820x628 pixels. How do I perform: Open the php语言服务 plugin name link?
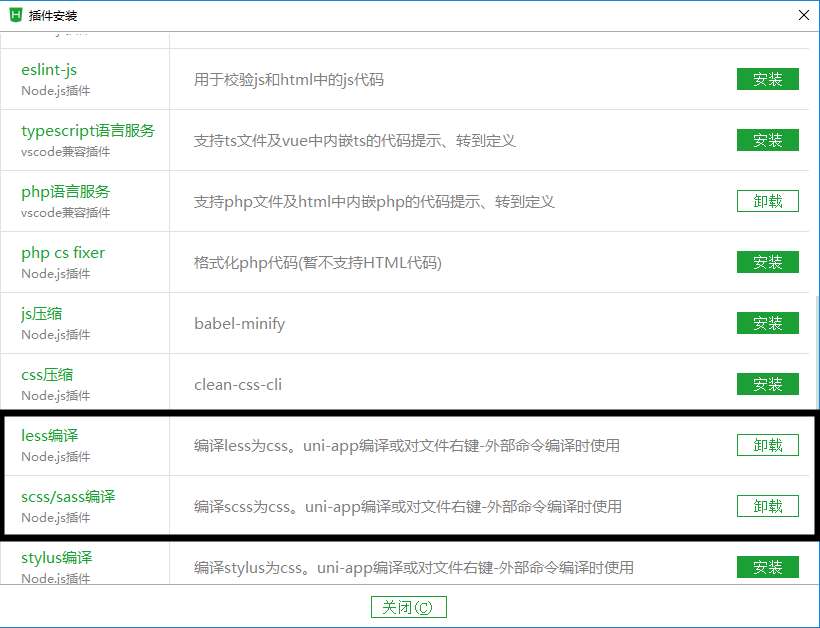pyautogui.click(x=65, y=192)
